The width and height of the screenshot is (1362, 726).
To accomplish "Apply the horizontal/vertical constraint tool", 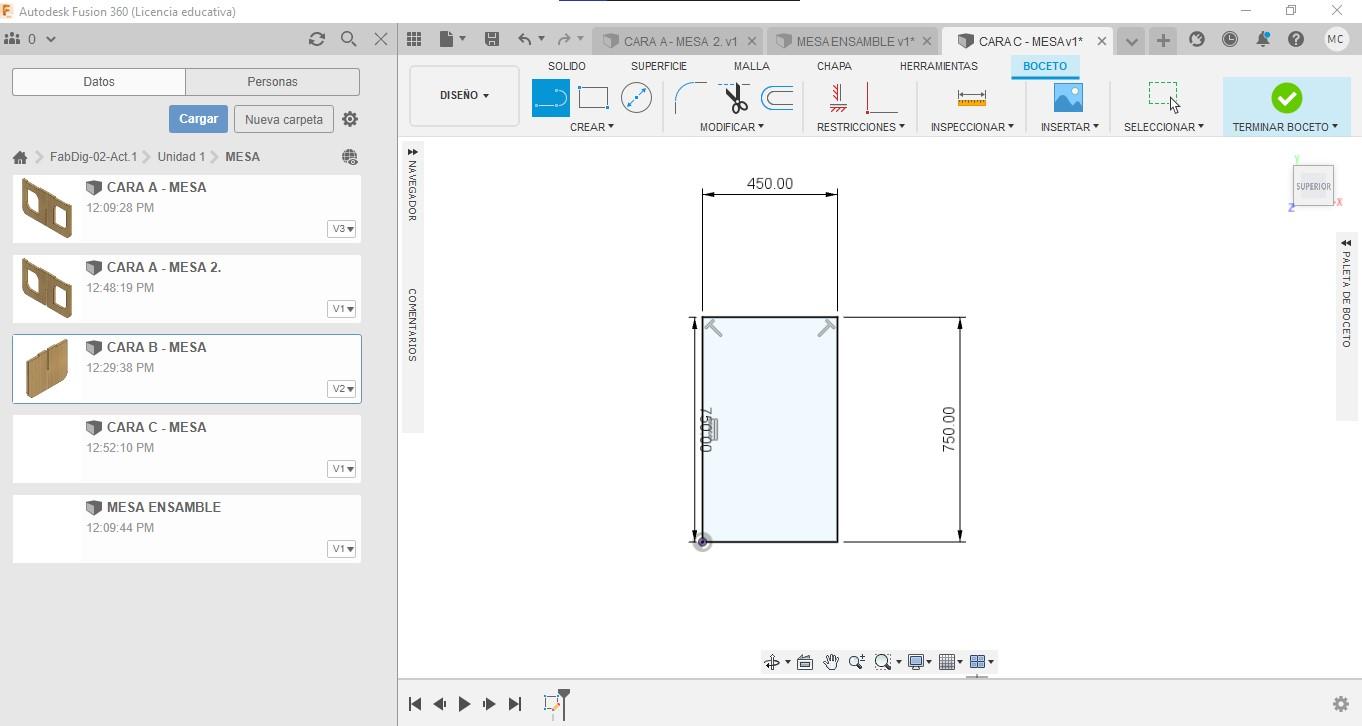I will (838, 98).
